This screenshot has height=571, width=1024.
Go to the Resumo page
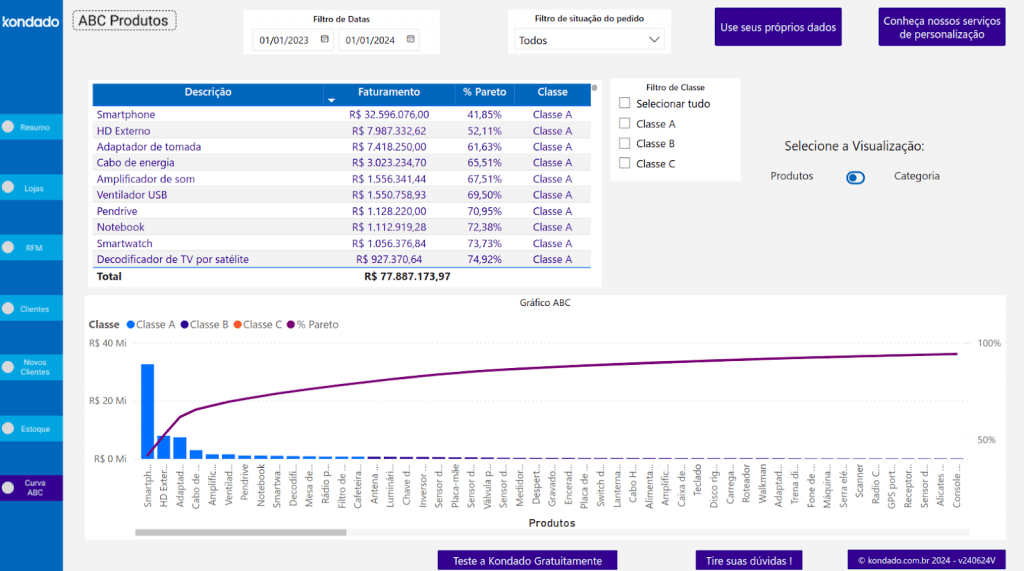click(x=32, y=127)
